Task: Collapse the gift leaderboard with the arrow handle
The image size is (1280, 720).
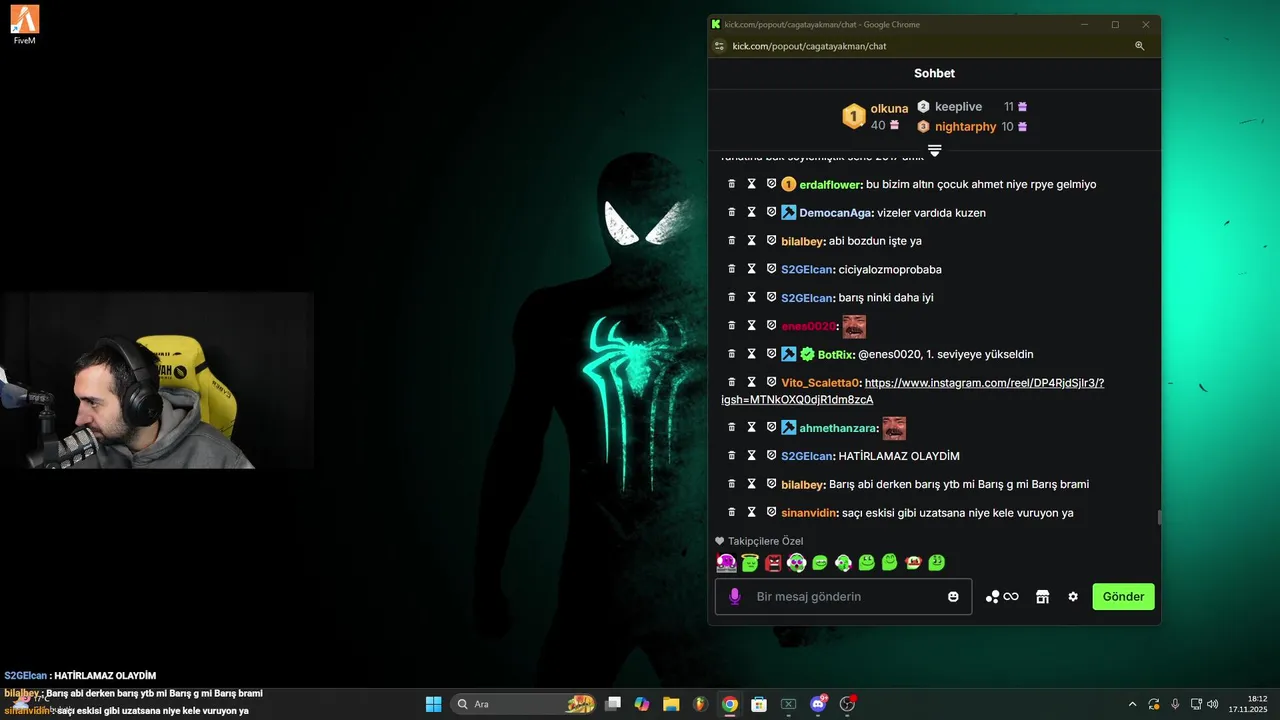Action: point(934,150)
